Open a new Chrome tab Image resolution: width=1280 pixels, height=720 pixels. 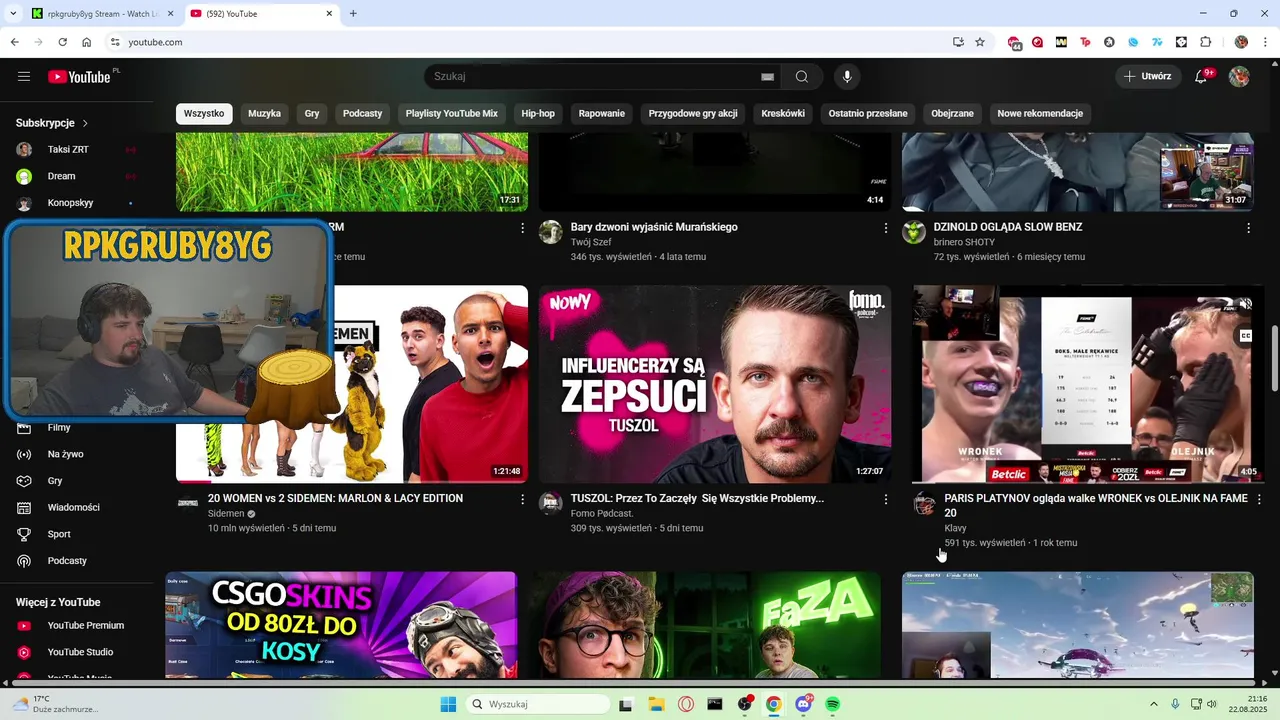(x=353, y=13)
